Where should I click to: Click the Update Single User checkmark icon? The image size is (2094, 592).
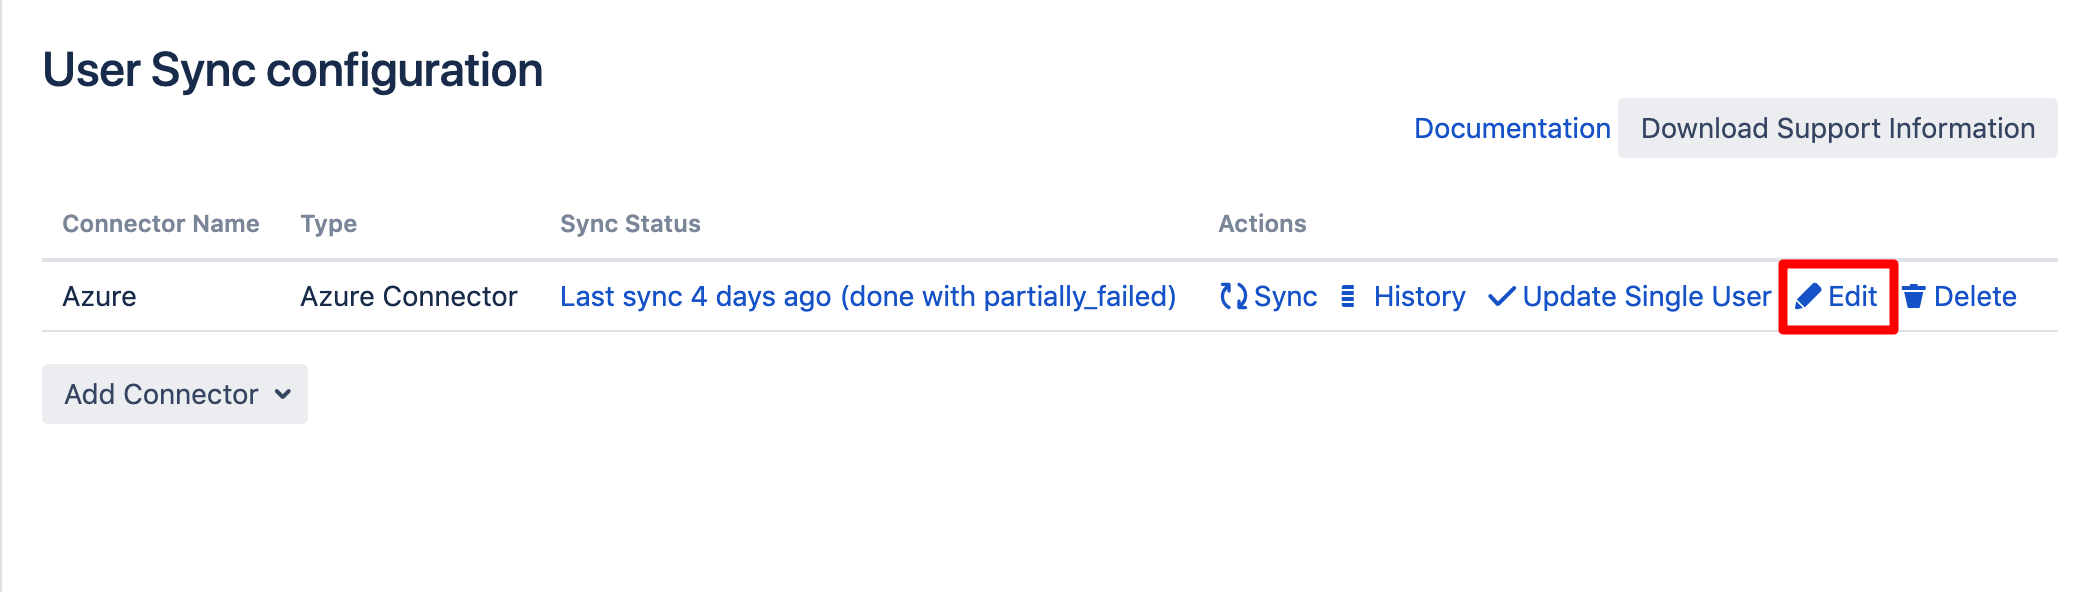pyautogui.click(x=1501, y=297)
